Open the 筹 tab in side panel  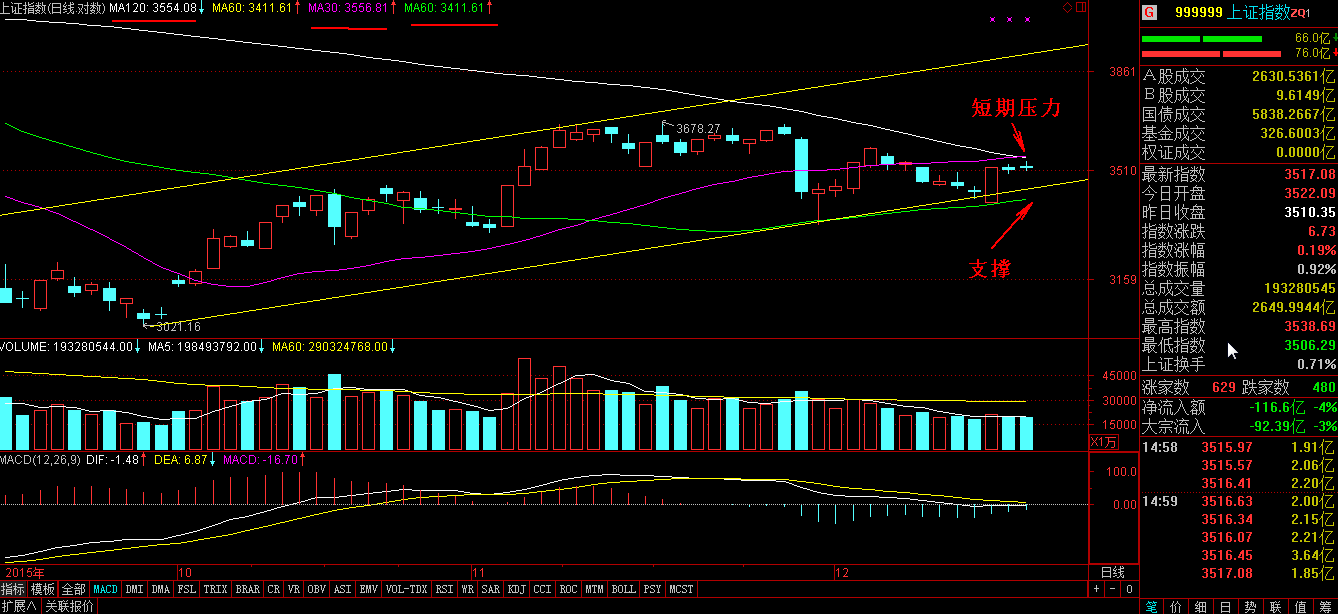click(x=1325, y=606)
